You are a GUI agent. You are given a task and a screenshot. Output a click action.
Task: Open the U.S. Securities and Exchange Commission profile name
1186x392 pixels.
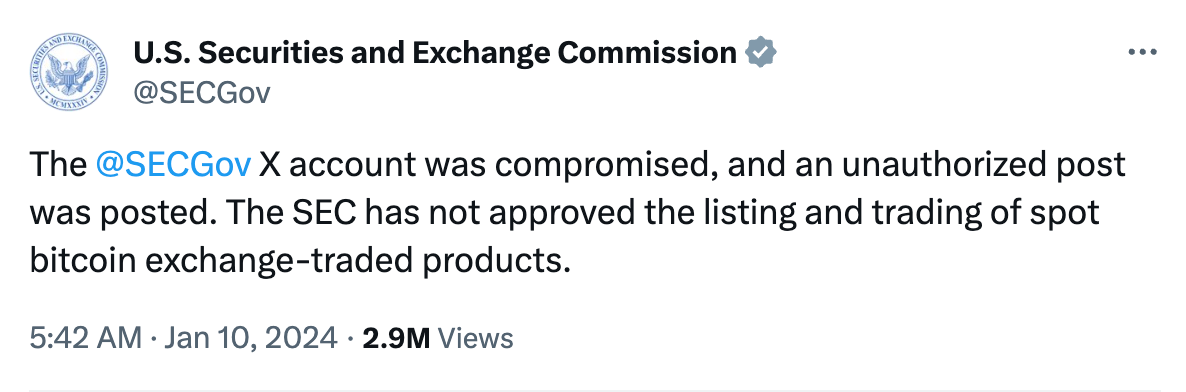coord(435,53)
